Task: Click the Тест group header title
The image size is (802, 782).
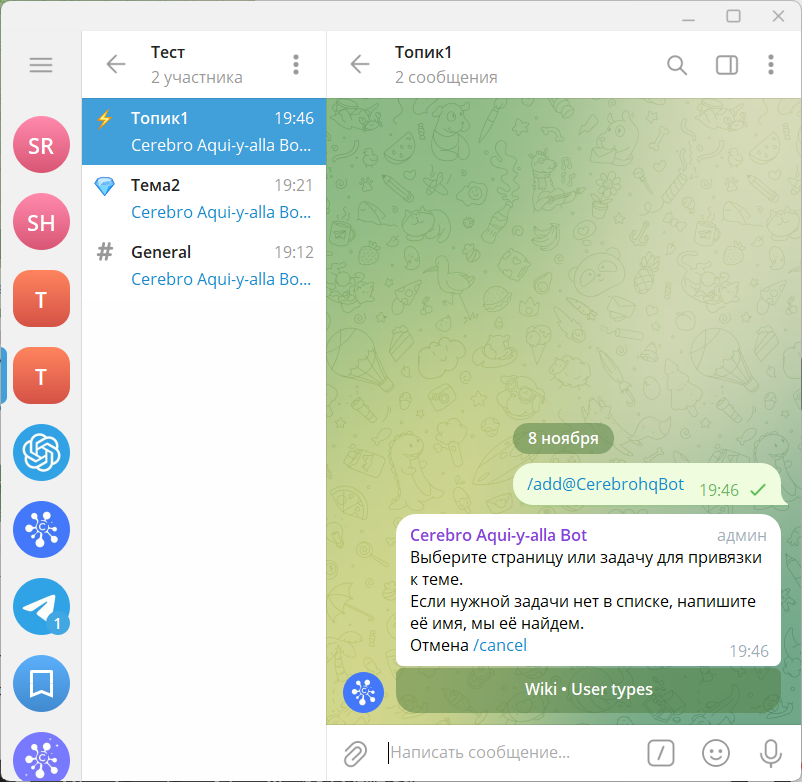Action: (167, 53)
